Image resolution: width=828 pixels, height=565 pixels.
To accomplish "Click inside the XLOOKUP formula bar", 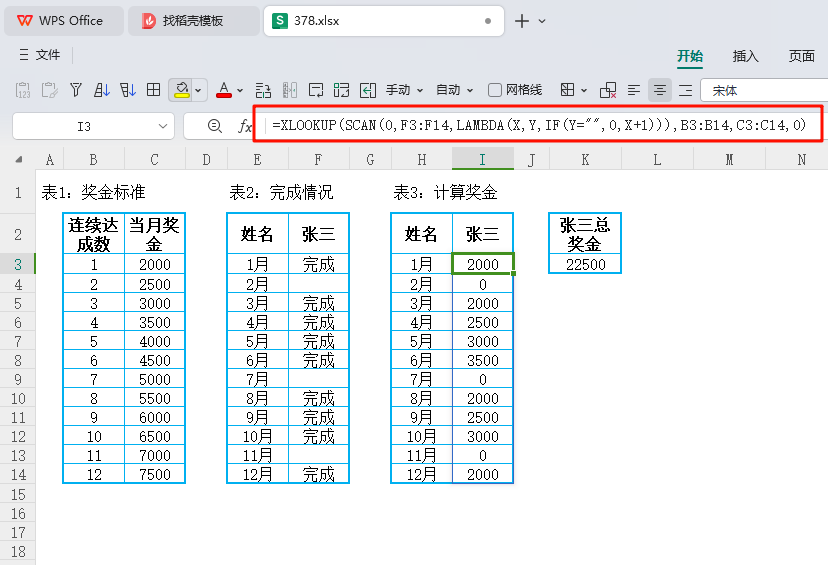I will (539, 125).
